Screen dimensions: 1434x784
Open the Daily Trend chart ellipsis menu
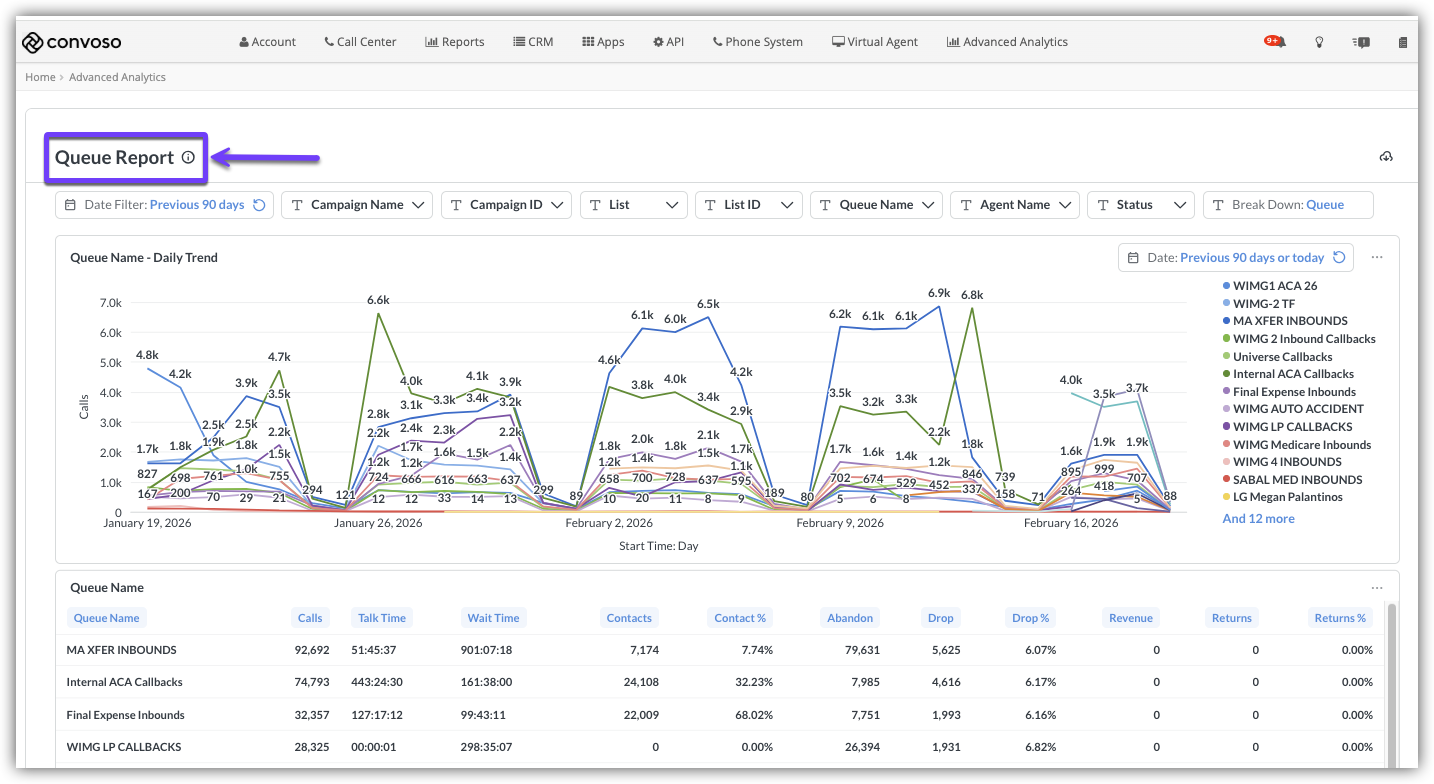click(1377, 258)
